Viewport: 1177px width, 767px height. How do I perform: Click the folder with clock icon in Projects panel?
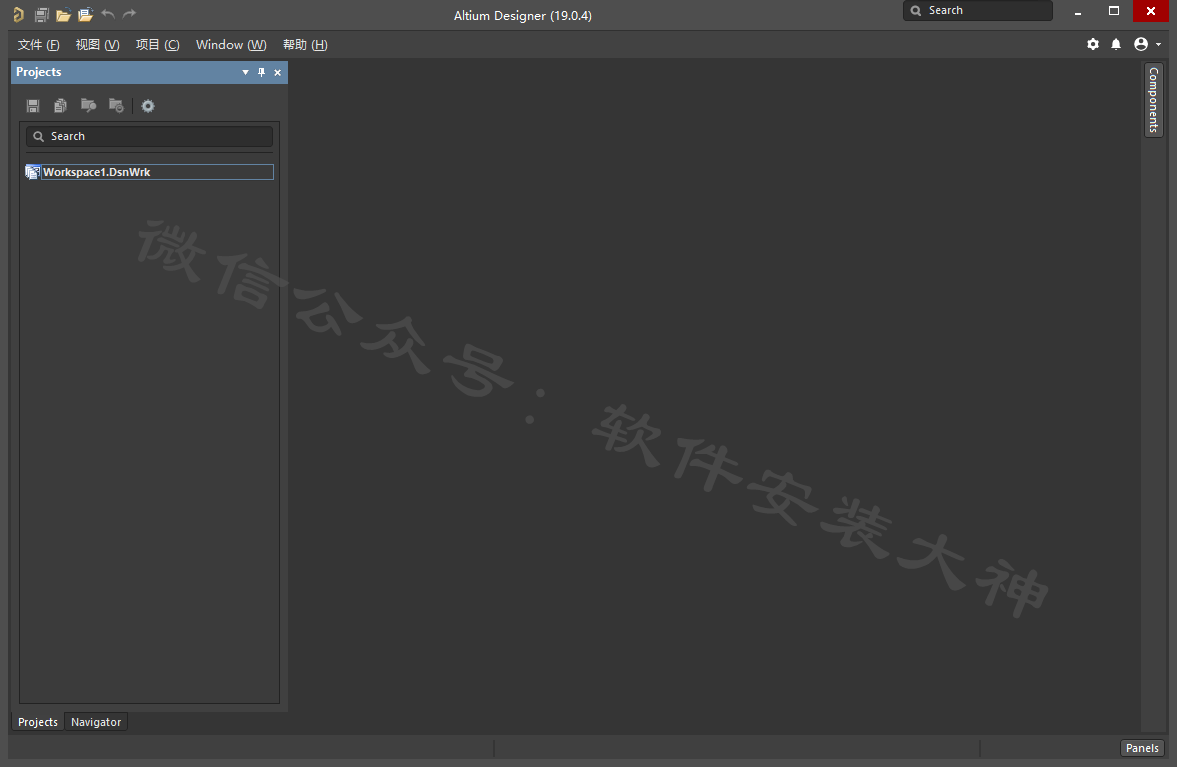click(116, 106)
